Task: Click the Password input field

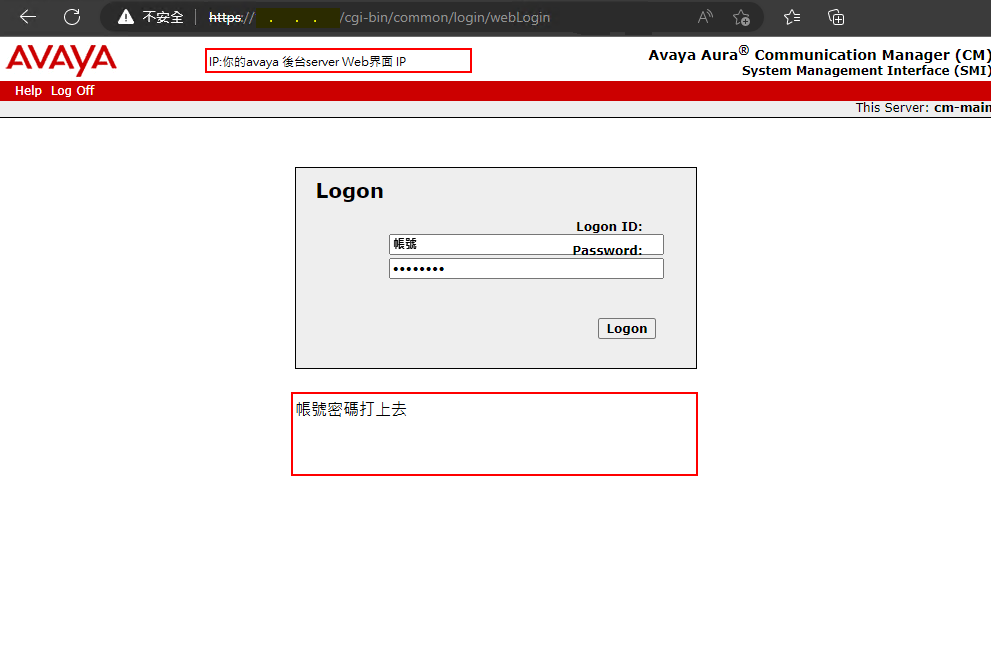Action: pos(526,269)
